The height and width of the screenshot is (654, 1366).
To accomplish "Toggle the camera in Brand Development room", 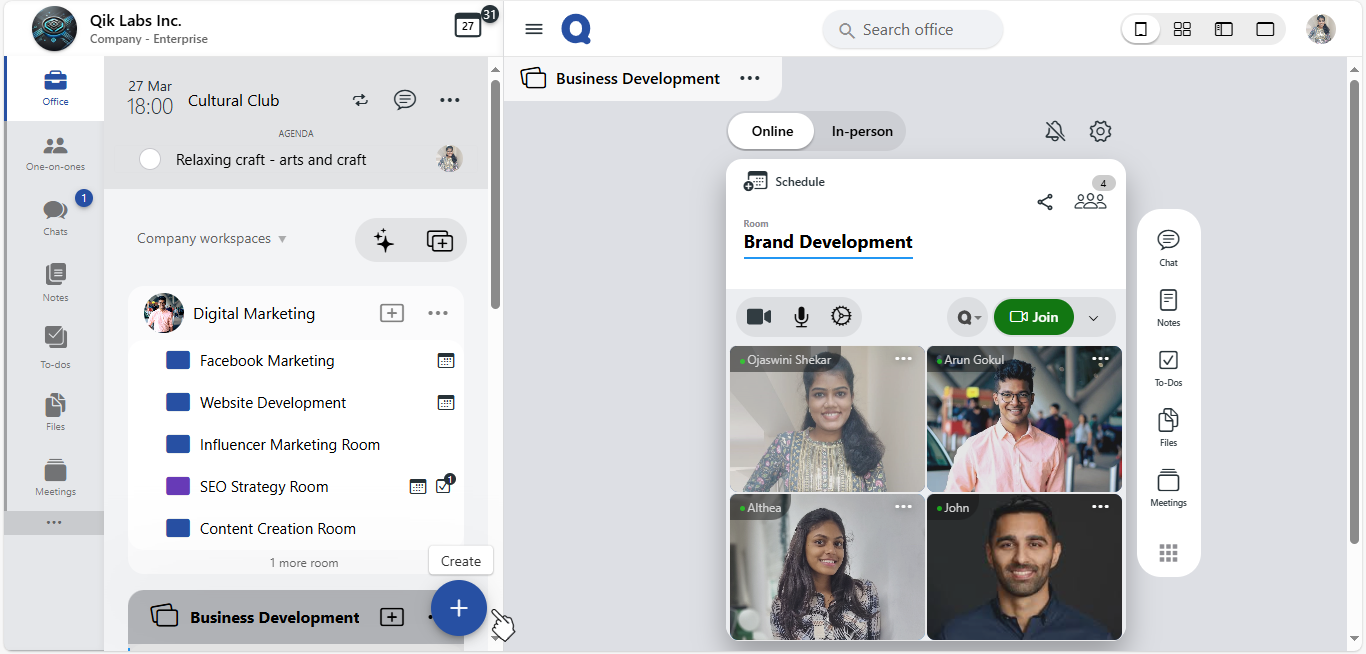I will coord(759,317).
